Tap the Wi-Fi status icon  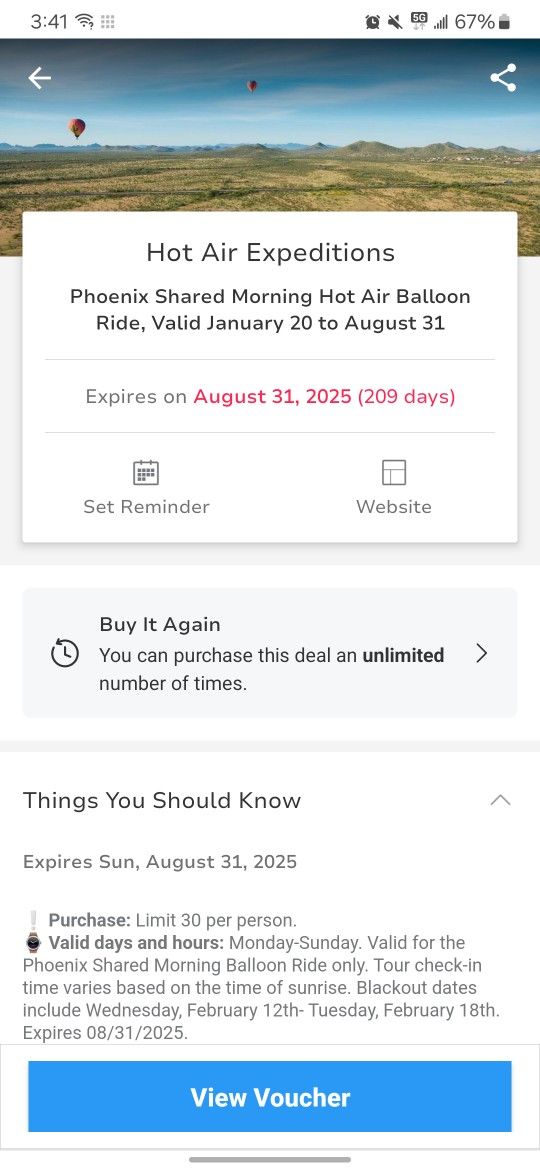point(85,22)
